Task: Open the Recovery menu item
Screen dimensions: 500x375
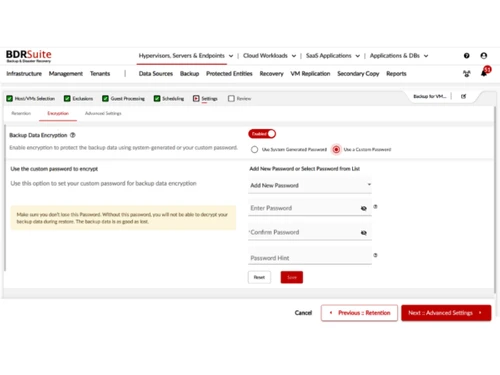Action: click(271, 74)
